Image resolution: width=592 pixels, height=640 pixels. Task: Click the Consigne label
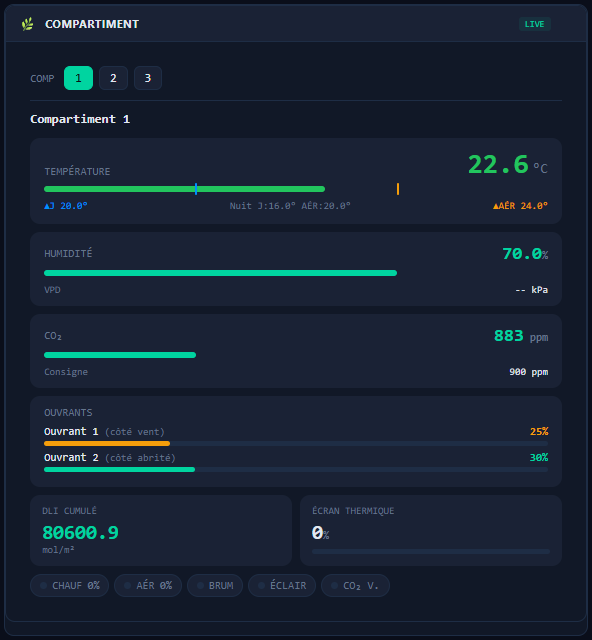tap(66, 372)
